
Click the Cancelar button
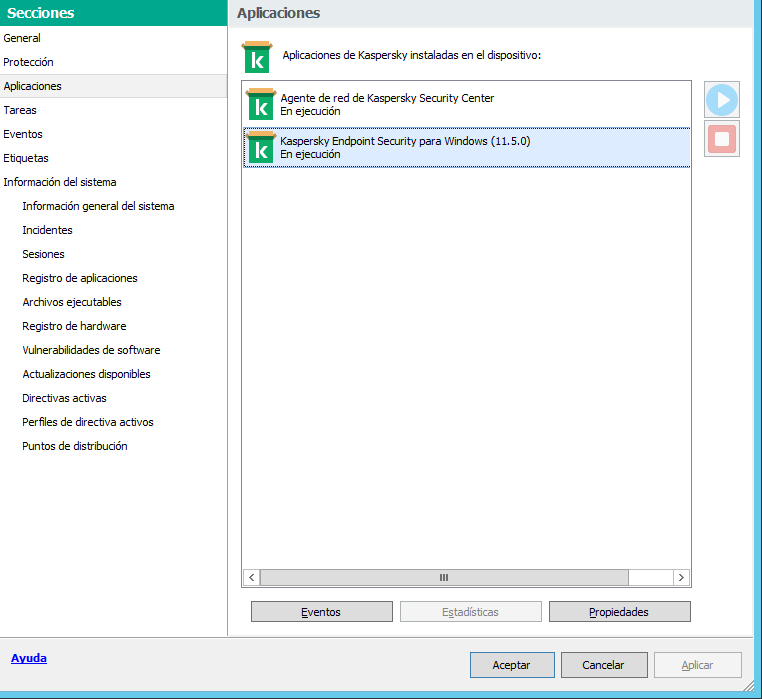pos(604,665)
